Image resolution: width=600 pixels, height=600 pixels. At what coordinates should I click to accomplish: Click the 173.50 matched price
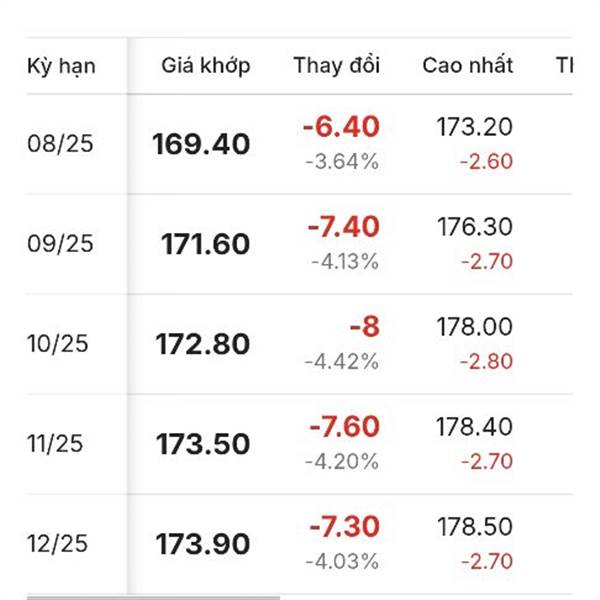(203, 444)
